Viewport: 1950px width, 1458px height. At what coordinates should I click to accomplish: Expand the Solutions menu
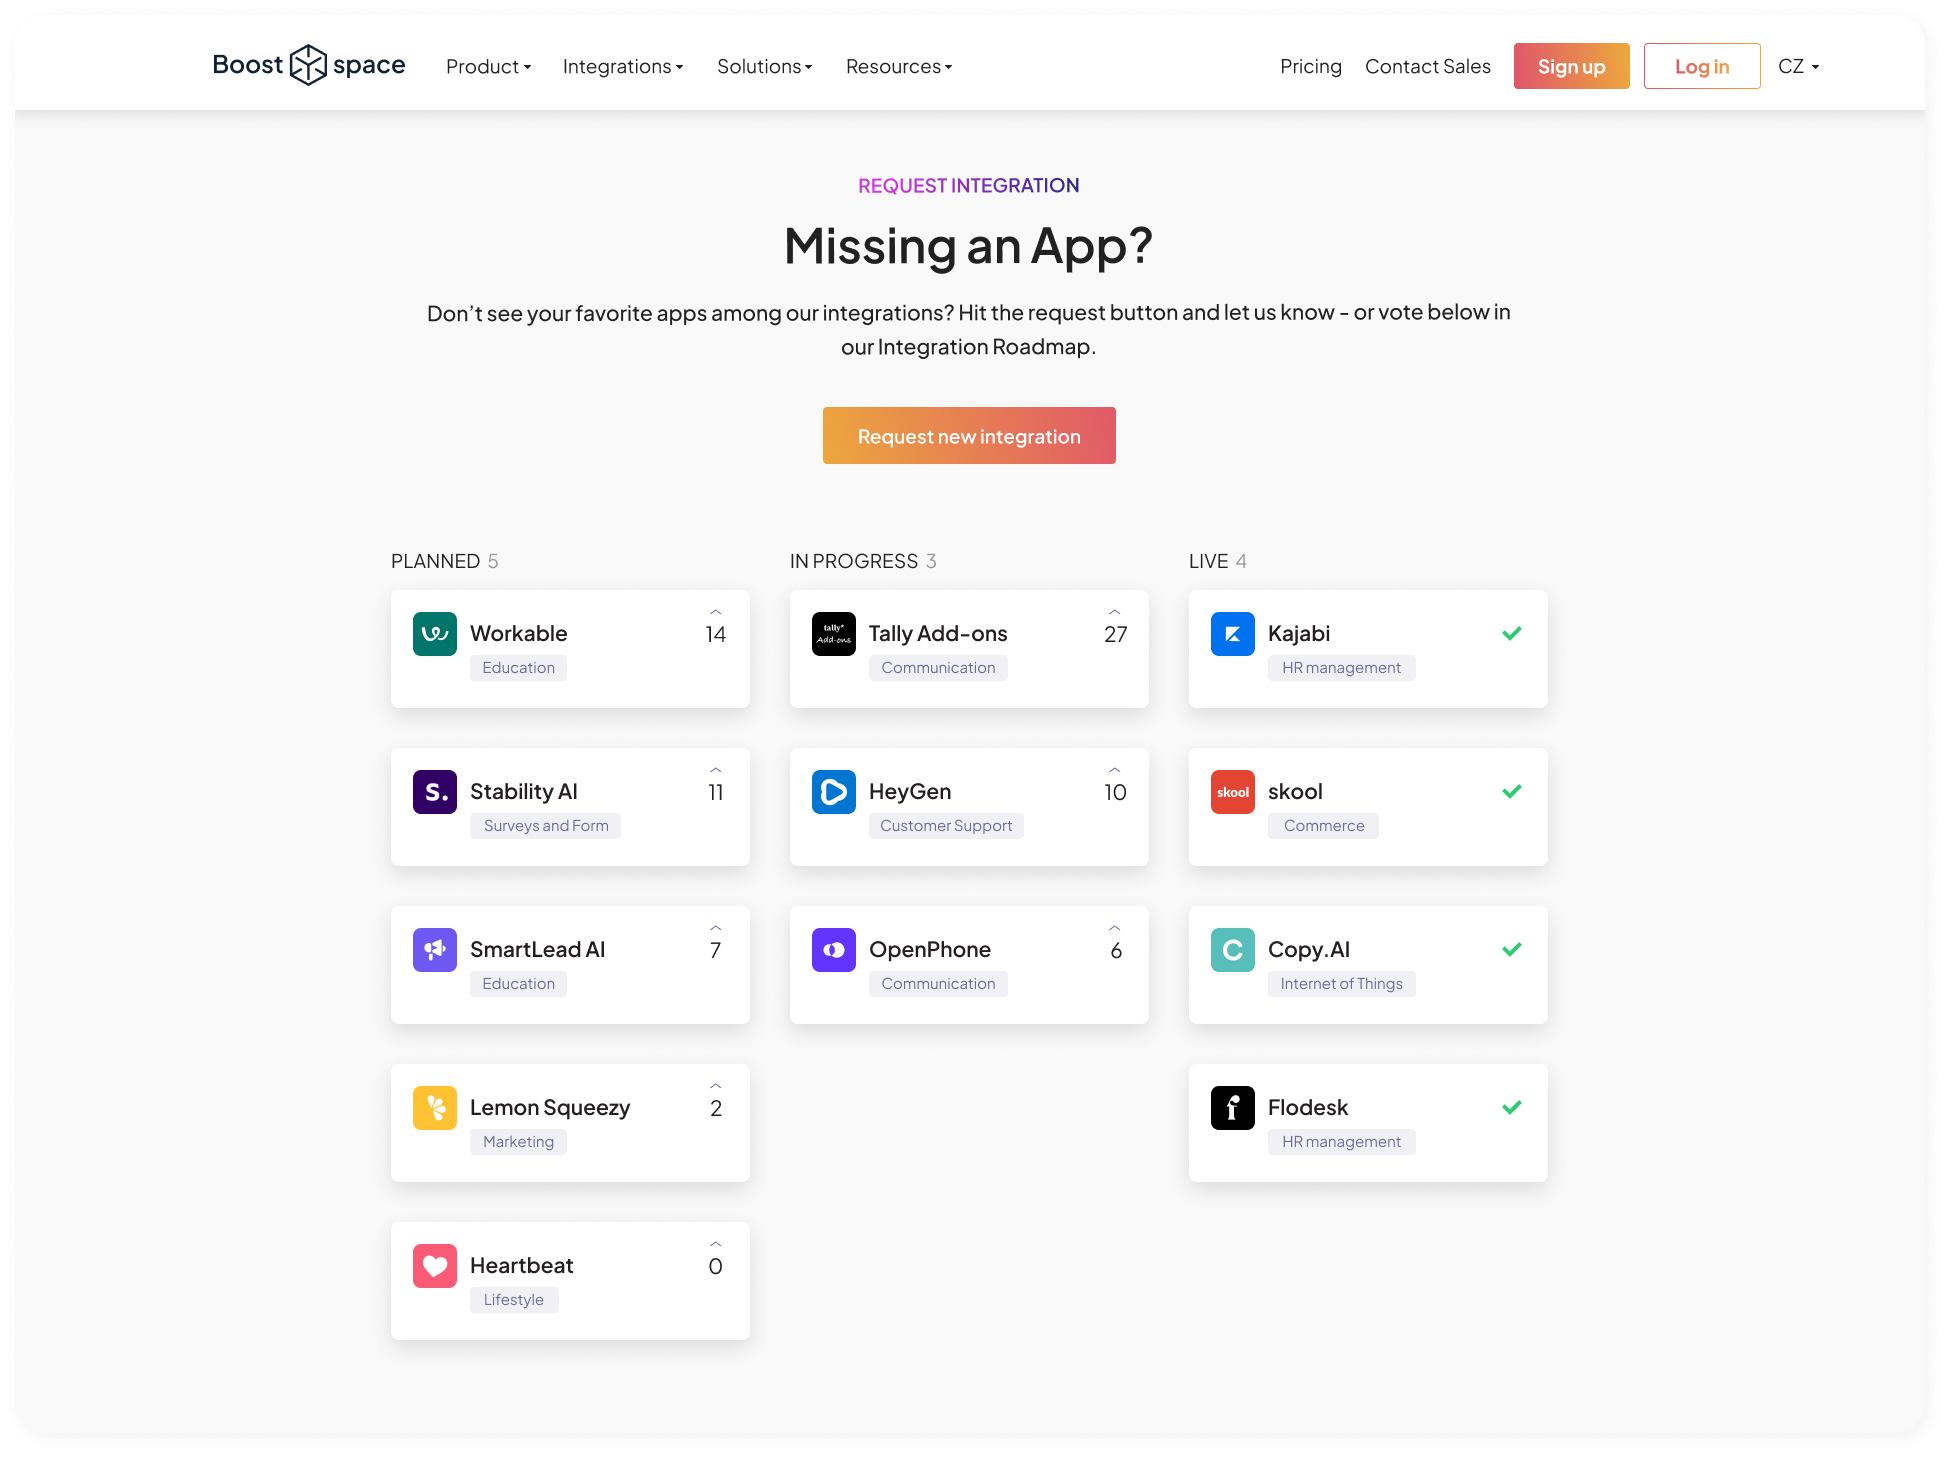tap(764, 66)
